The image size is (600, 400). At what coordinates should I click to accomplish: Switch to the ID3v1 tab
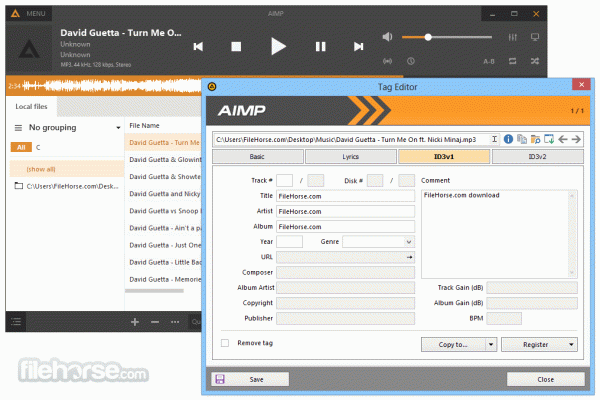coord(444,157)
